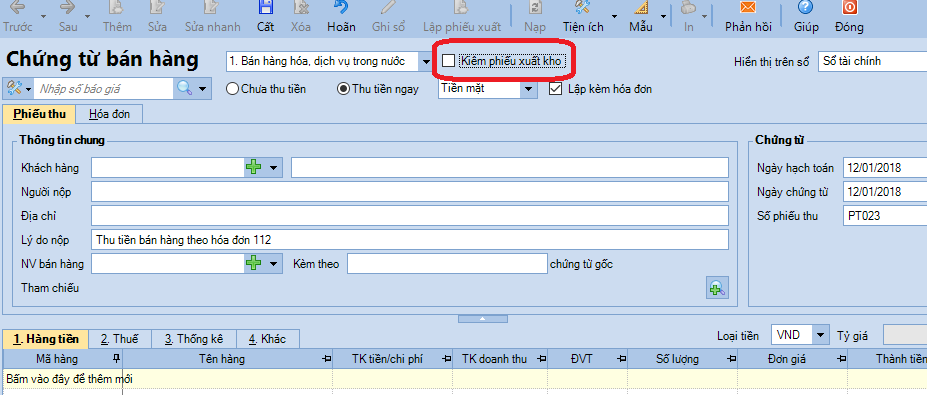Viewport: 927px width, 395px height.
Task: Click the customer name field
Action: 510,168
